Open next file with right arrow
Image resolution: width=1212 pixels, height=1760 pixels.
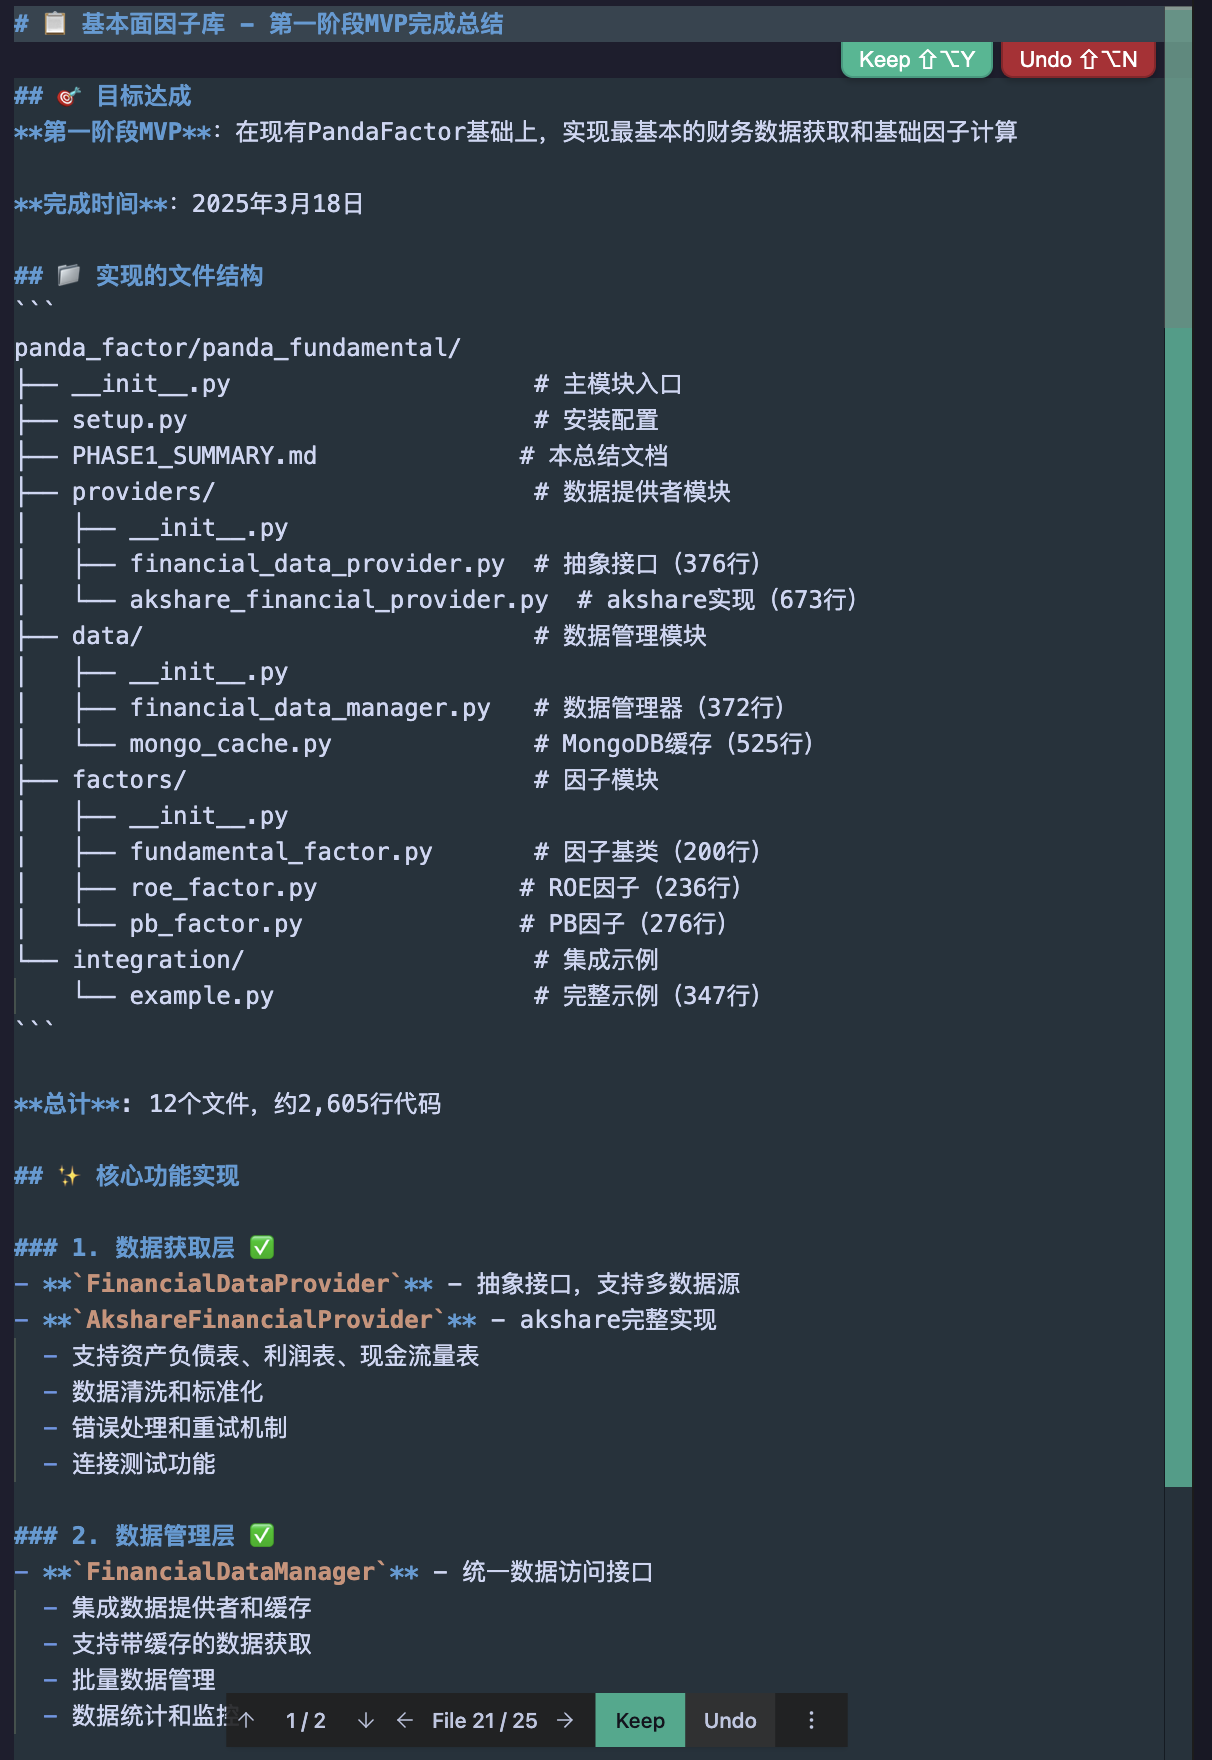point(565,1720)
